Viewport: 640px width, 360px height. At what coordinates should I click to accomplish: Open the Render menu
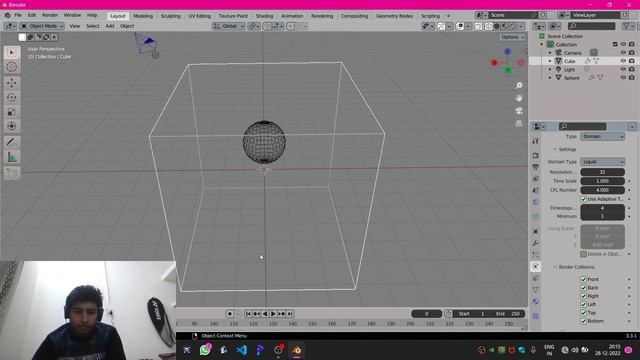50,16
